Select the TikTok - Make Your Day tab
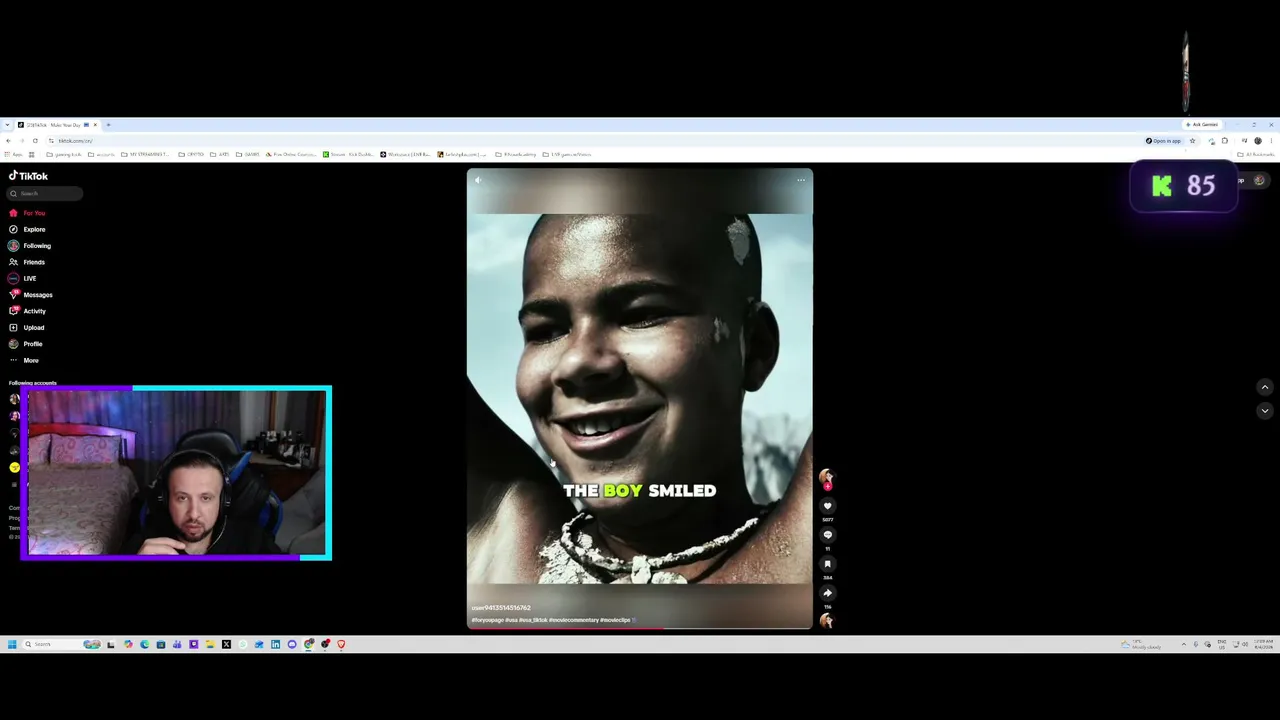This screenshot has width=1280, height=720. (x=57, y=125)
